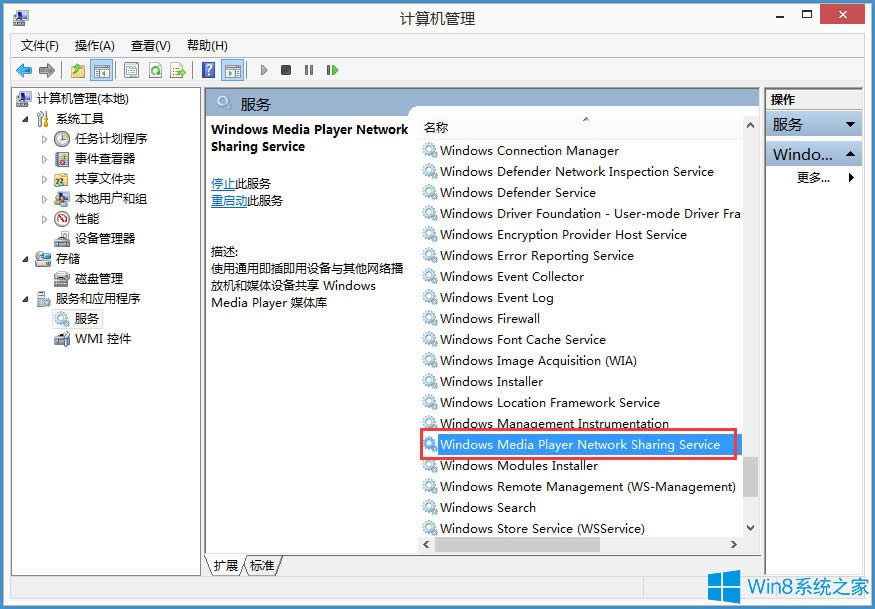Open more actions via the 更多 arrow

[x=848, y=177]
